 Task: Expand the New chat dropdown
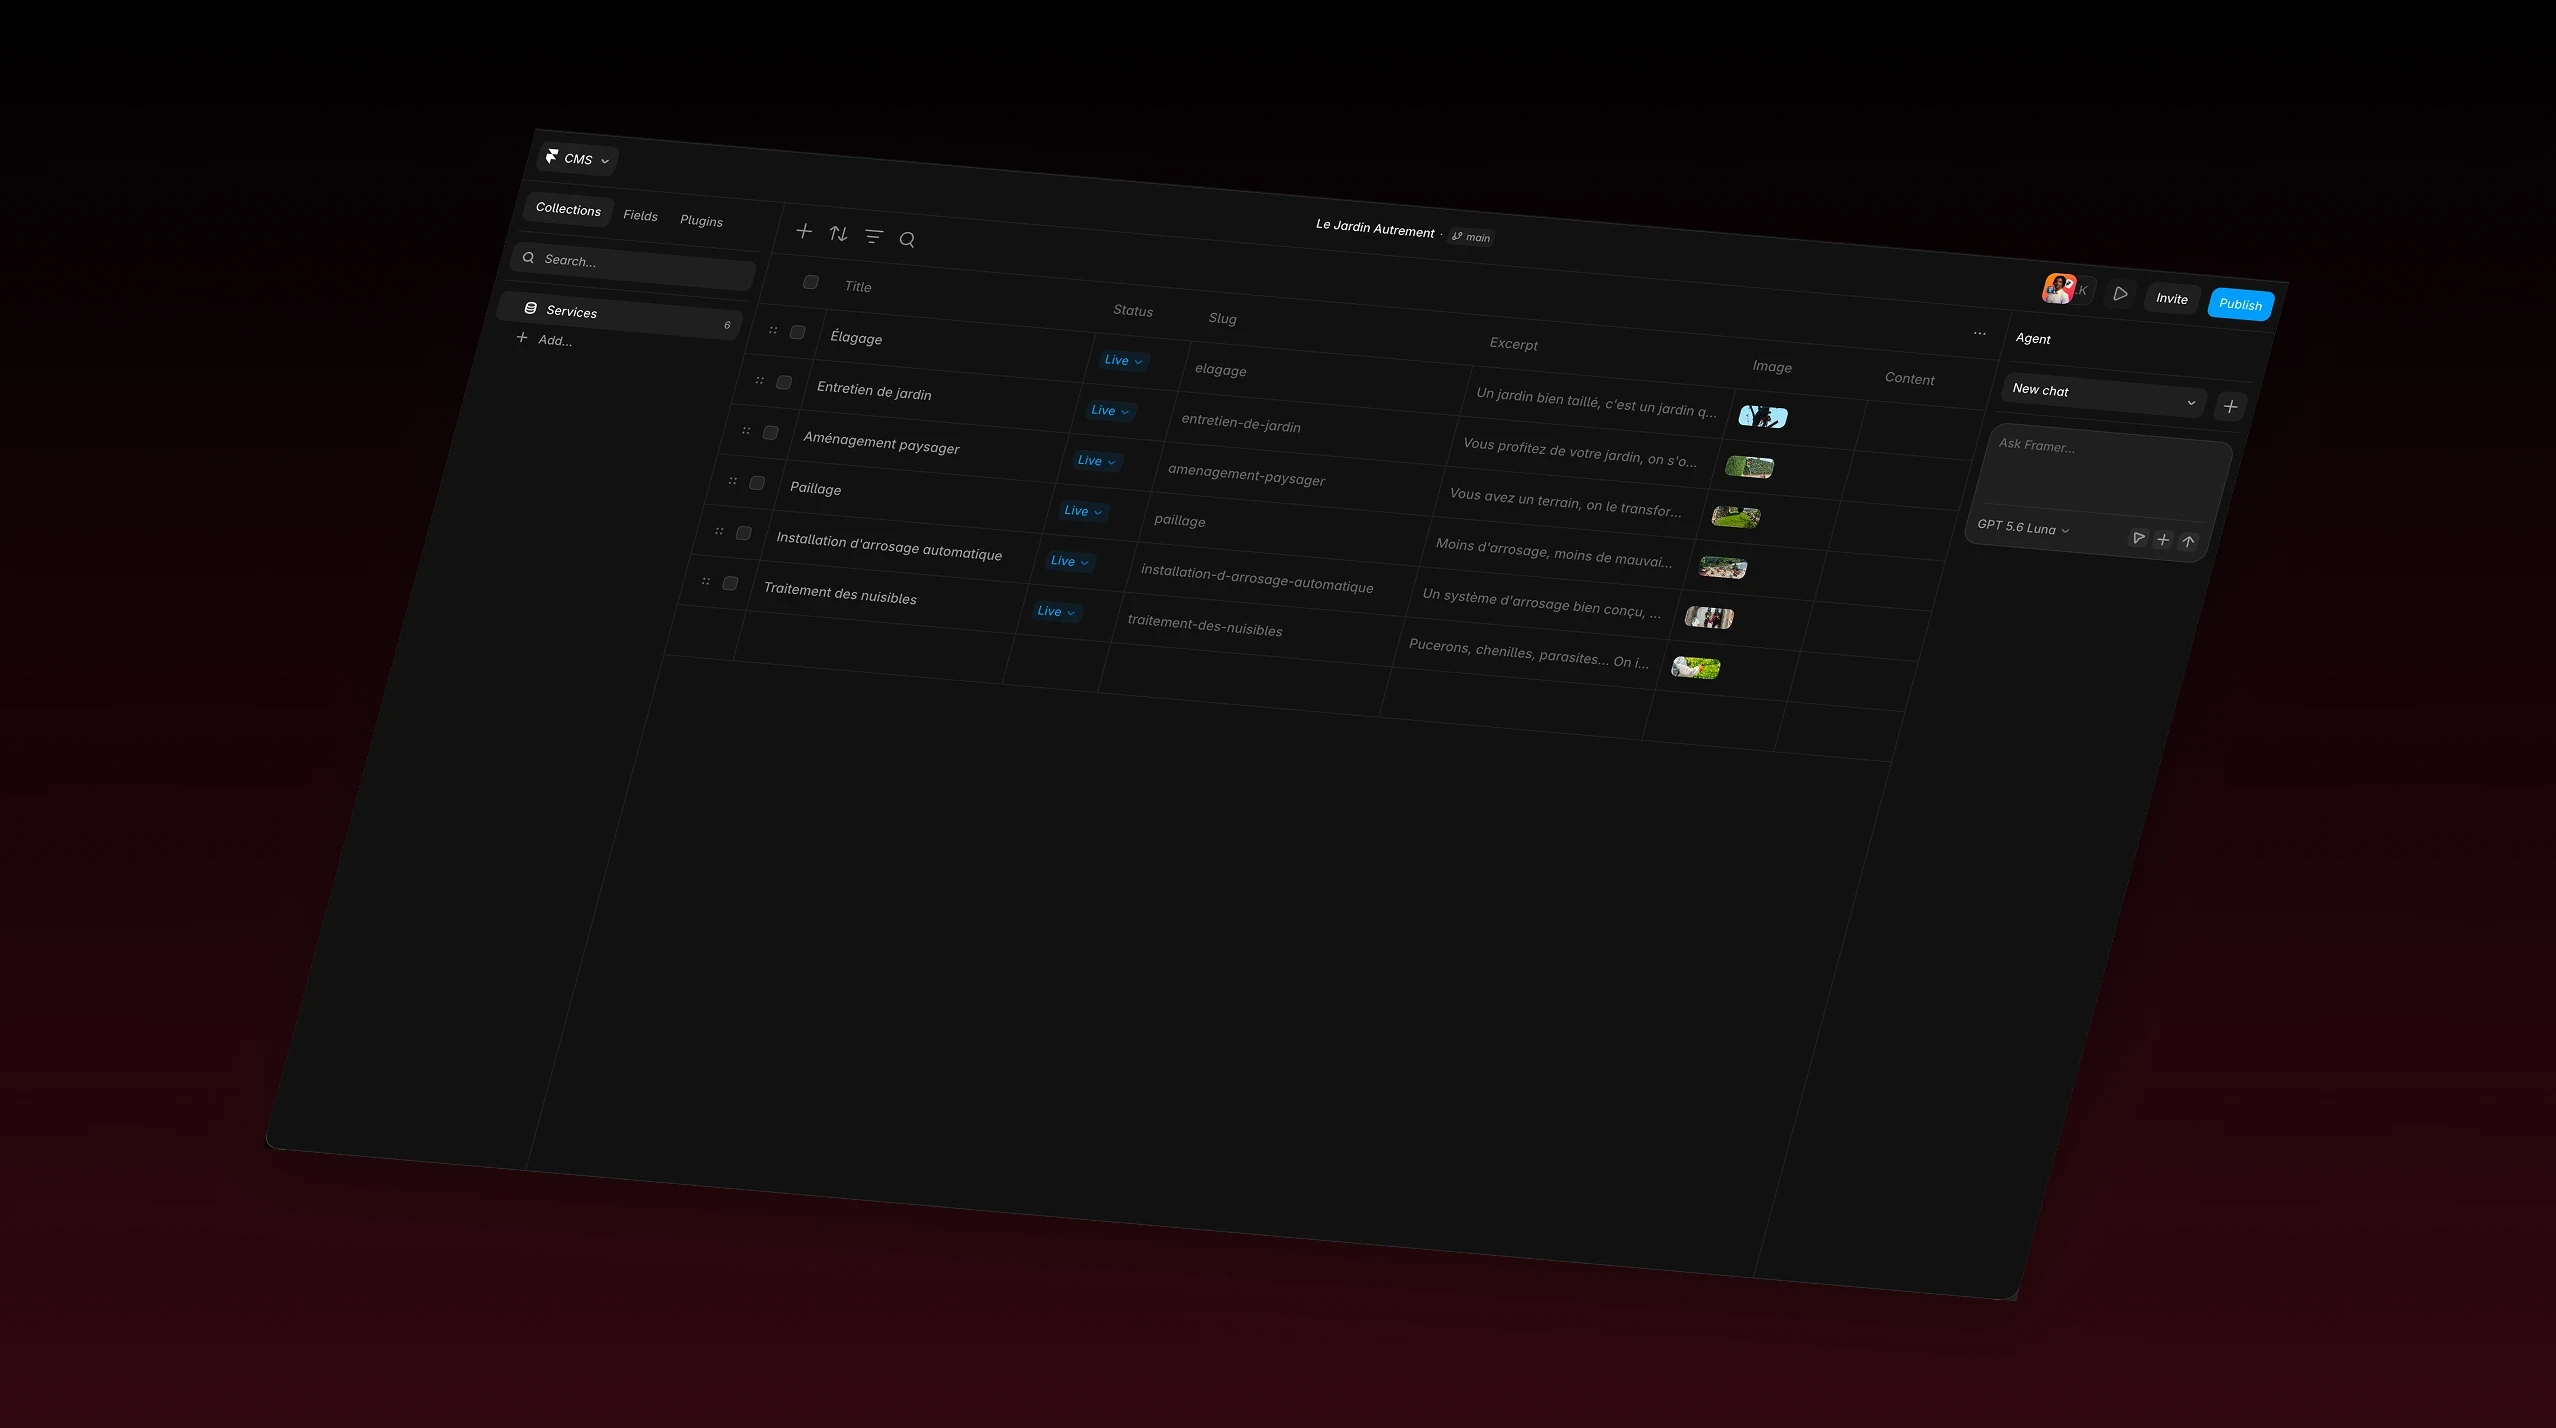[x=2104, y=395]
